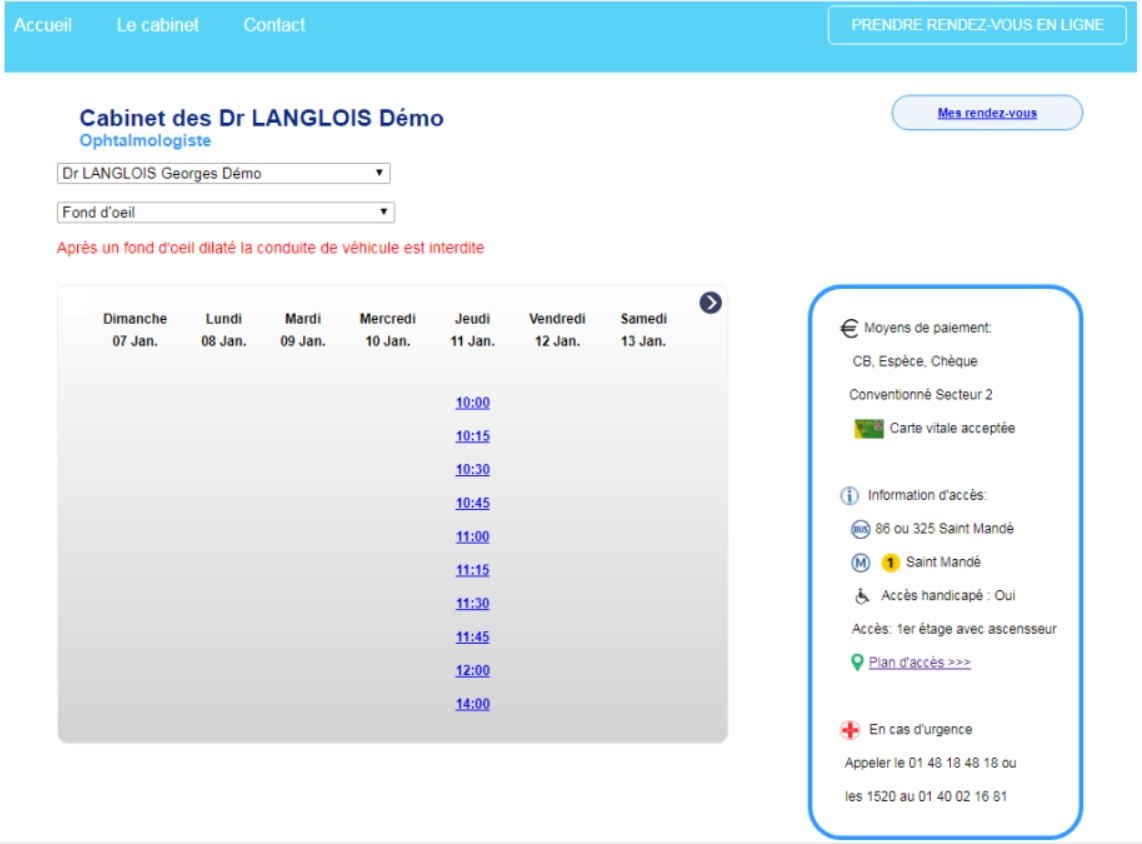Click the metro M icon

[860, 562]
